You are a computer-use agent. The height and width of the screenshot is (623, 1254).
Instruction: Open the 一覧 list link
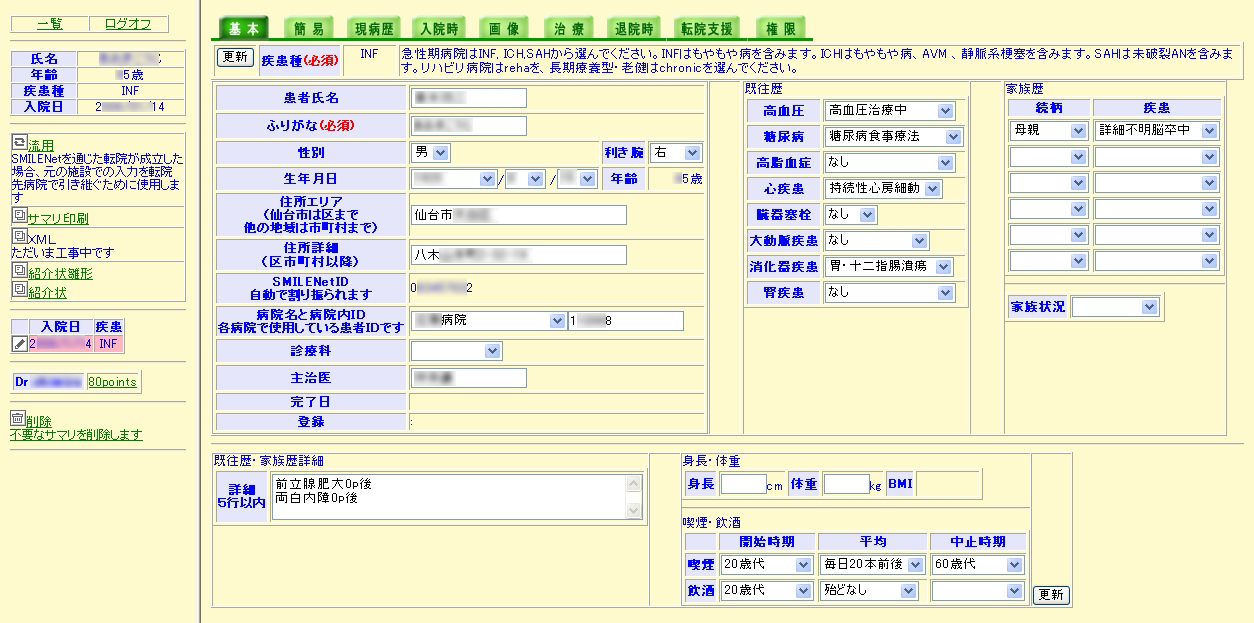pos(50,24)
